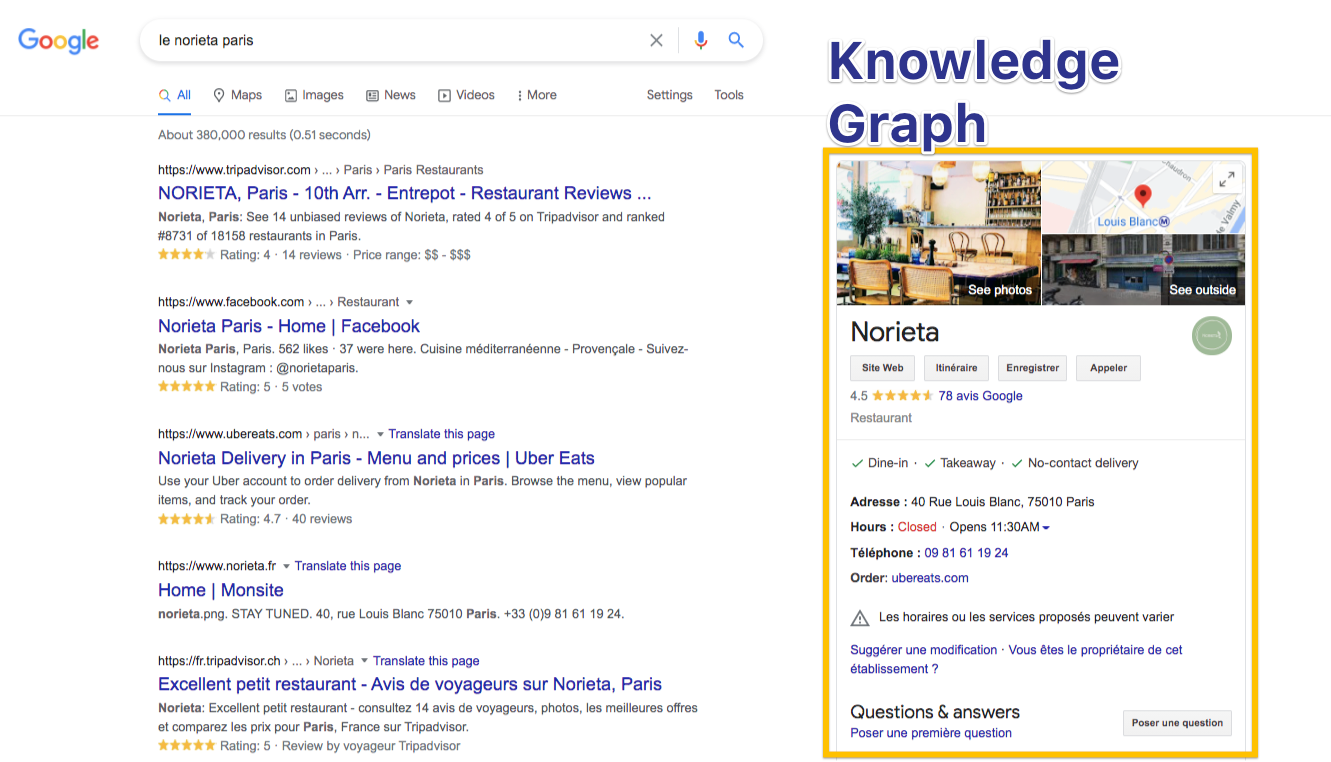Viewport: 1331px width, 762px height.
Task: Expand the map with the fullscreen arrows icon
Action: click(1227, 179)
